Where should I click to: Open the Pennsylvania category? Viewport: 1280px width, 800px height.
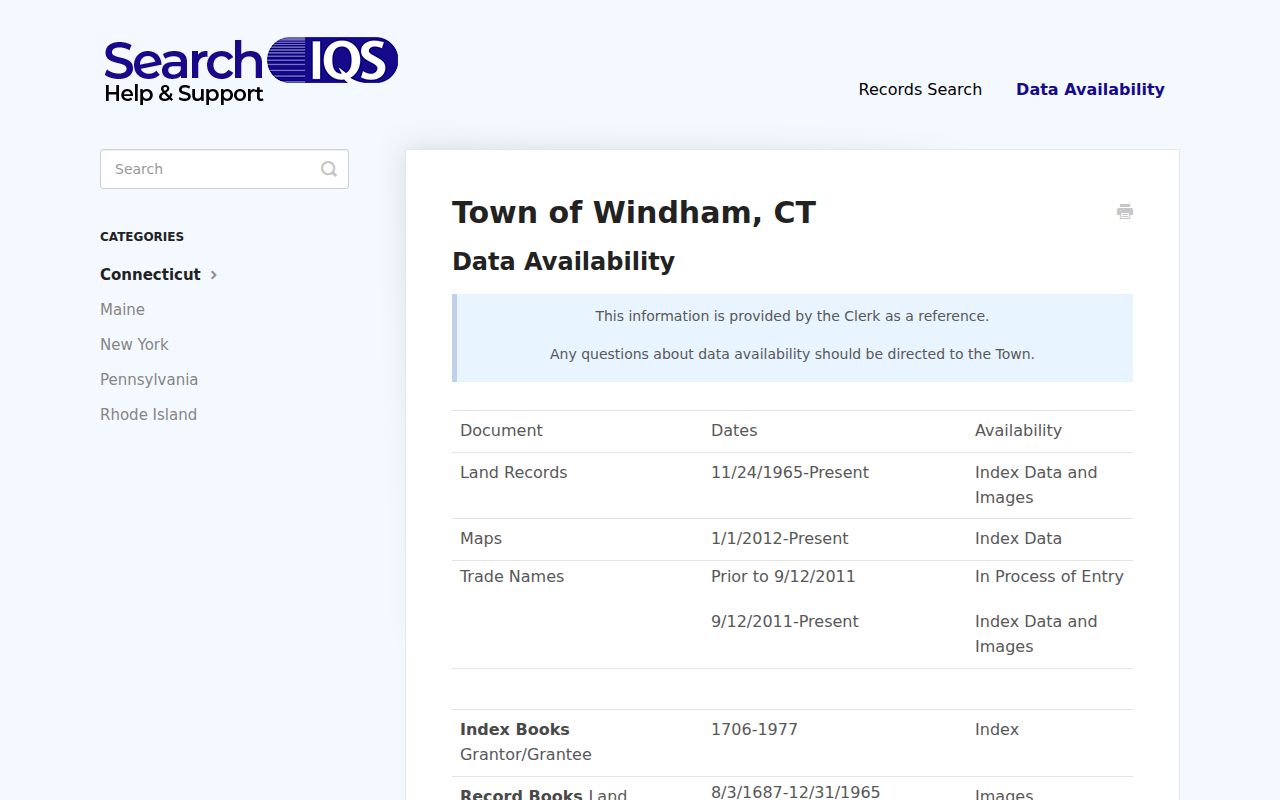(149, 379)
